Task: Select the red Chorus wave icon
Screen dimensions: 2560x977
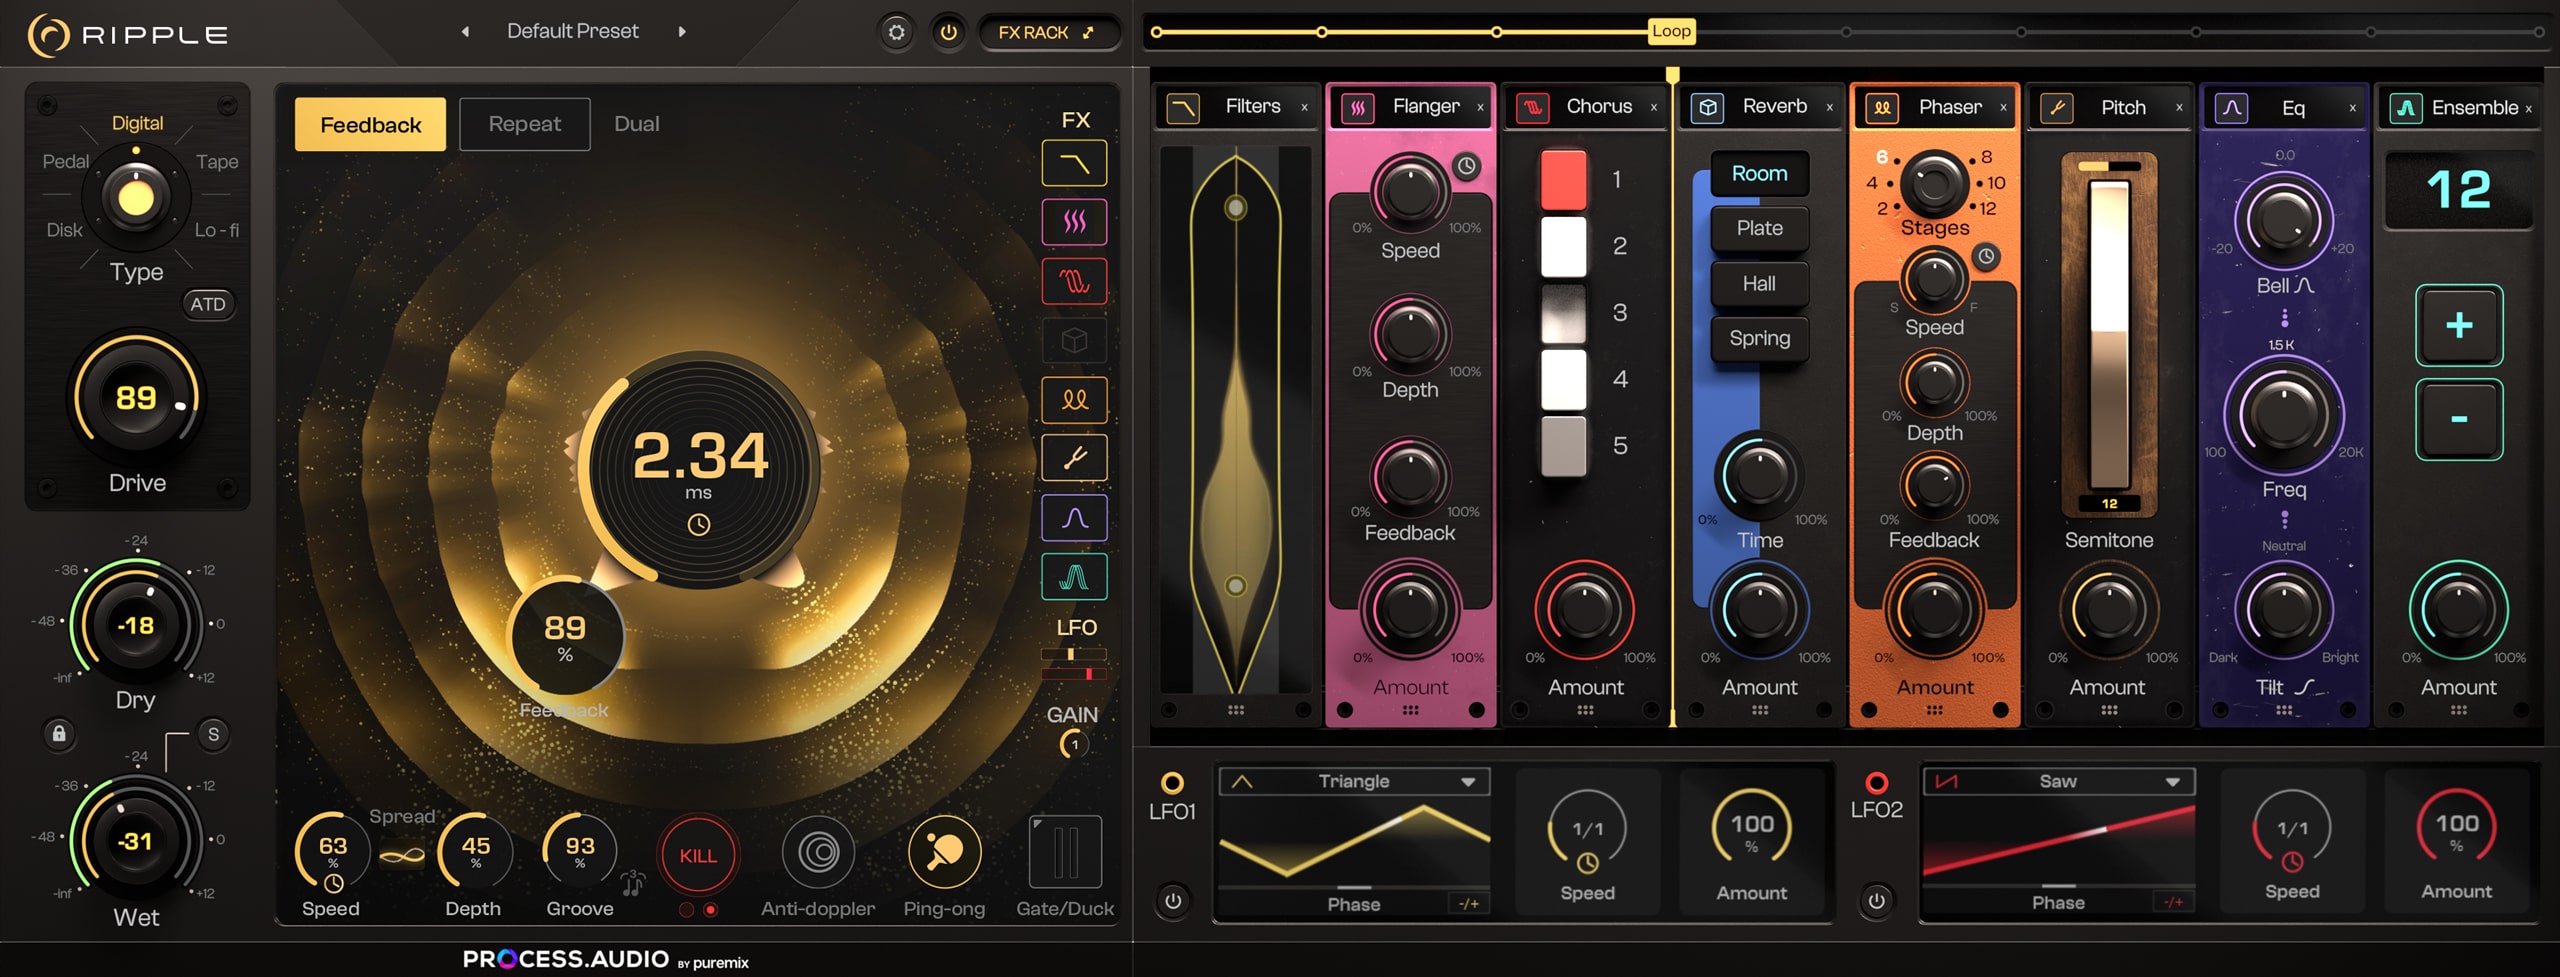Action: click(x=1073, y=281)
